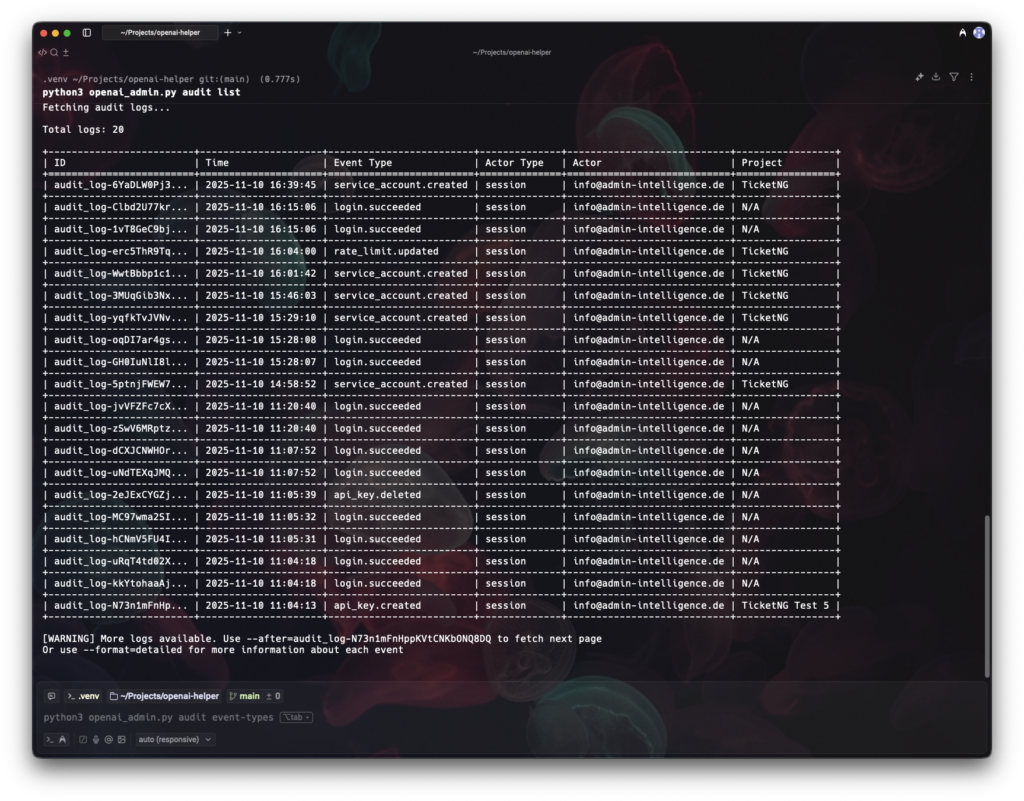Click the terminal prompt icon at bottom left
1024x801 pixels.
point(49,740)
